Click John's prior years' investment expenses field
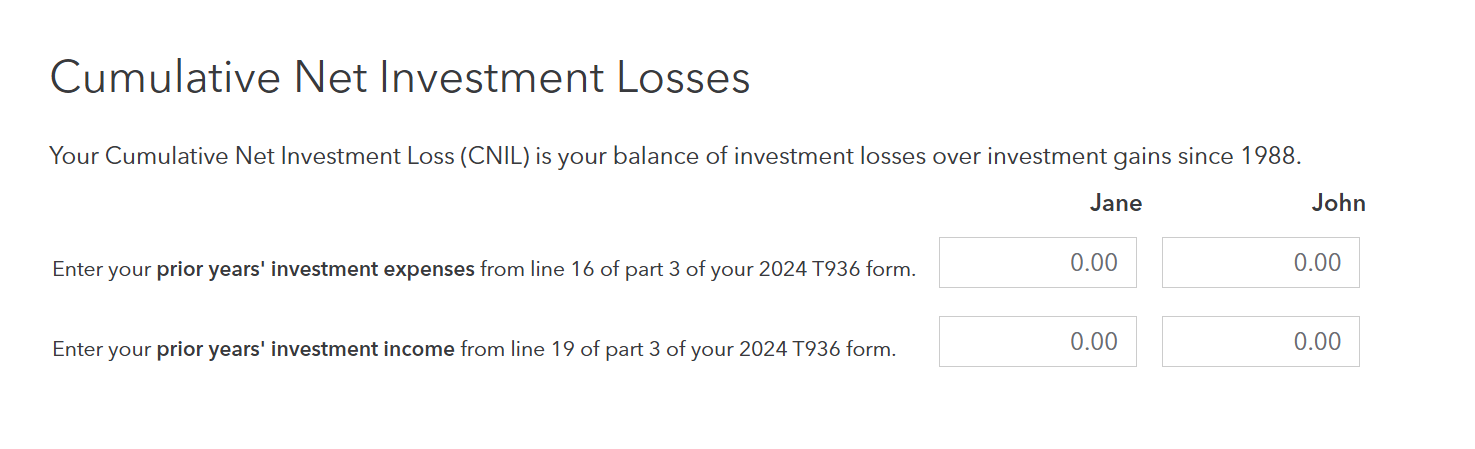 coord(1260,262)
